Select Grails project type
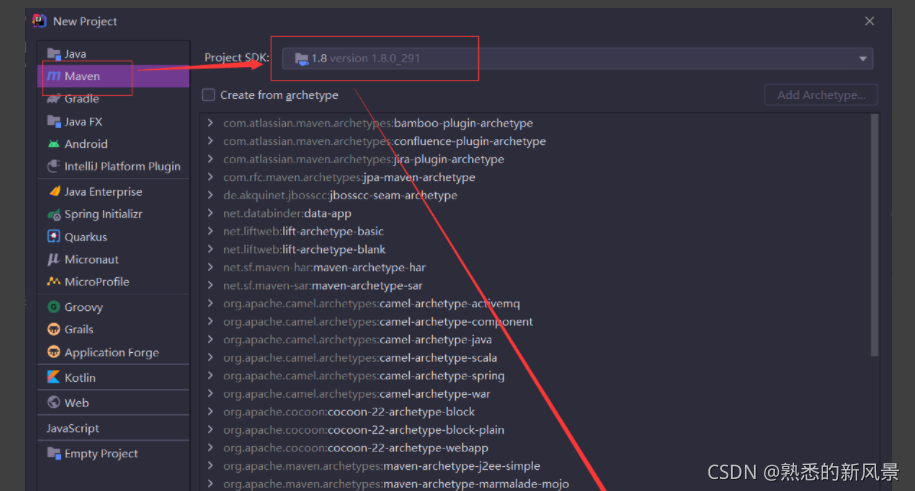915x491 pixels. pyautogui.click(x=113, y=329)
